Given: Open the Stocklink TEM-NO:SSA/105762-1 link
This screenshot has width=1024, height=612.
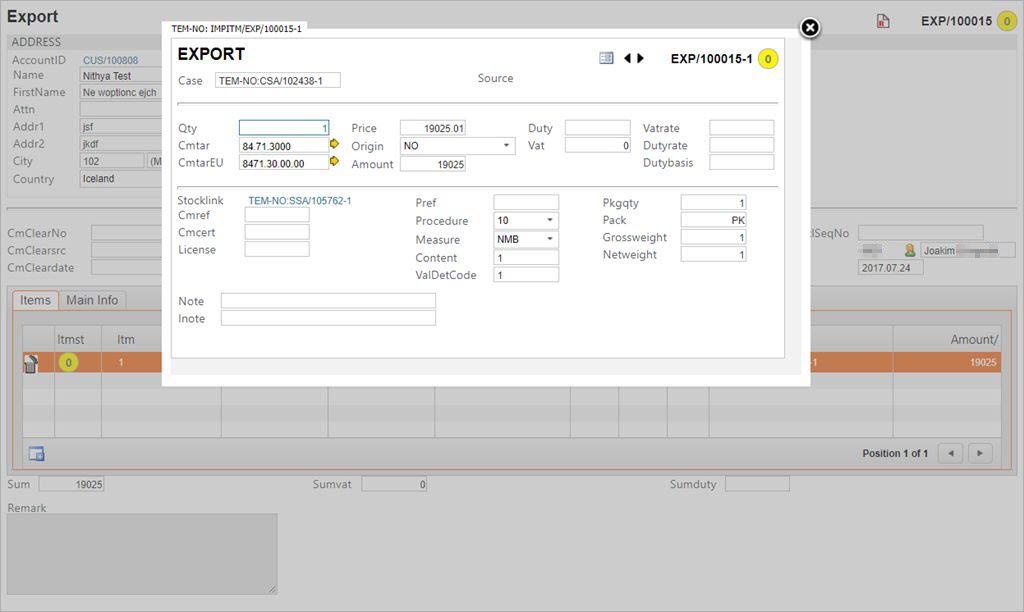Looking at the screenshot, I should click(x=299, y=201).
